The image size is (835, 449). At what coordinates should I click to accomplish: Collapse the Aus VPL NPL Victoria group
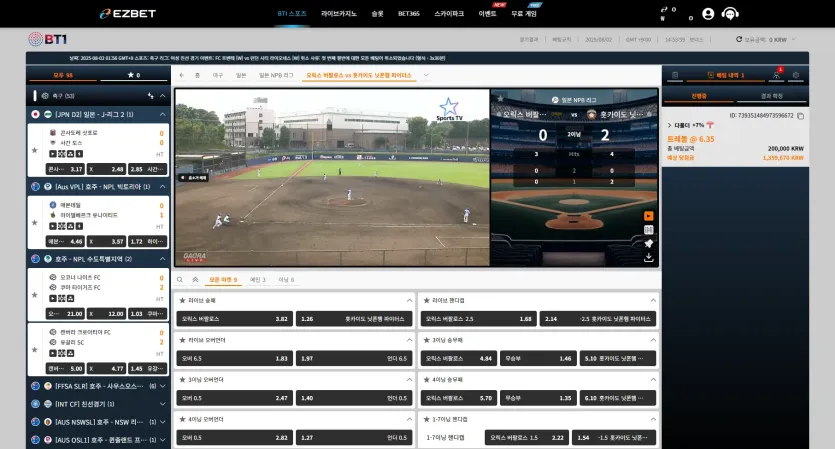tap(162, 187)
